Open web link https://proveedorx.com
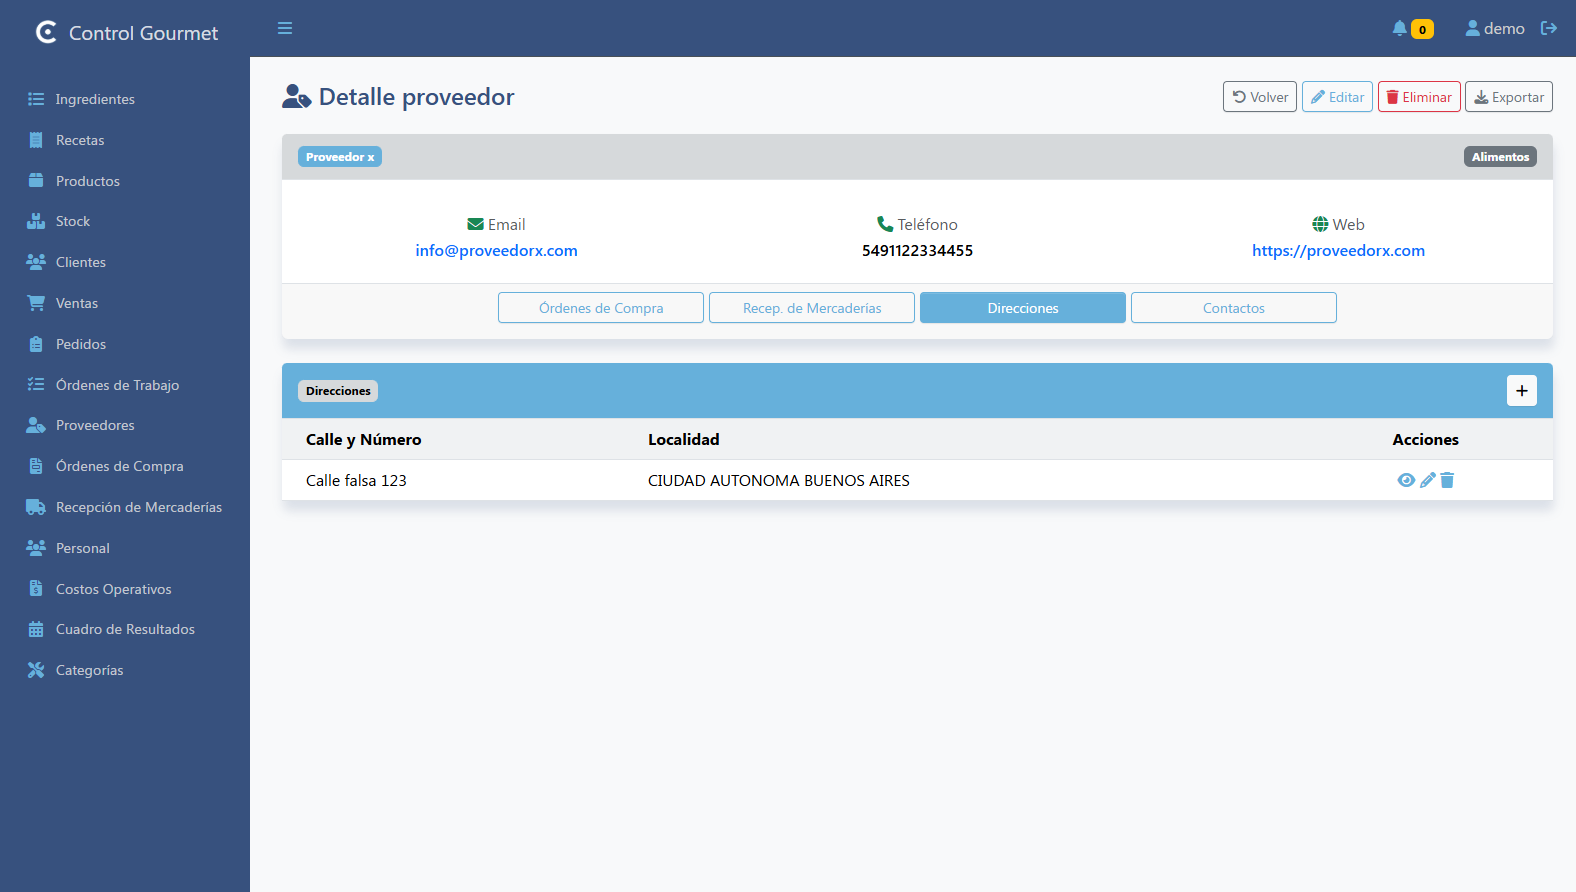Image resolution: width=1576 pixels, height=892 pixels. pos(1338,251)
